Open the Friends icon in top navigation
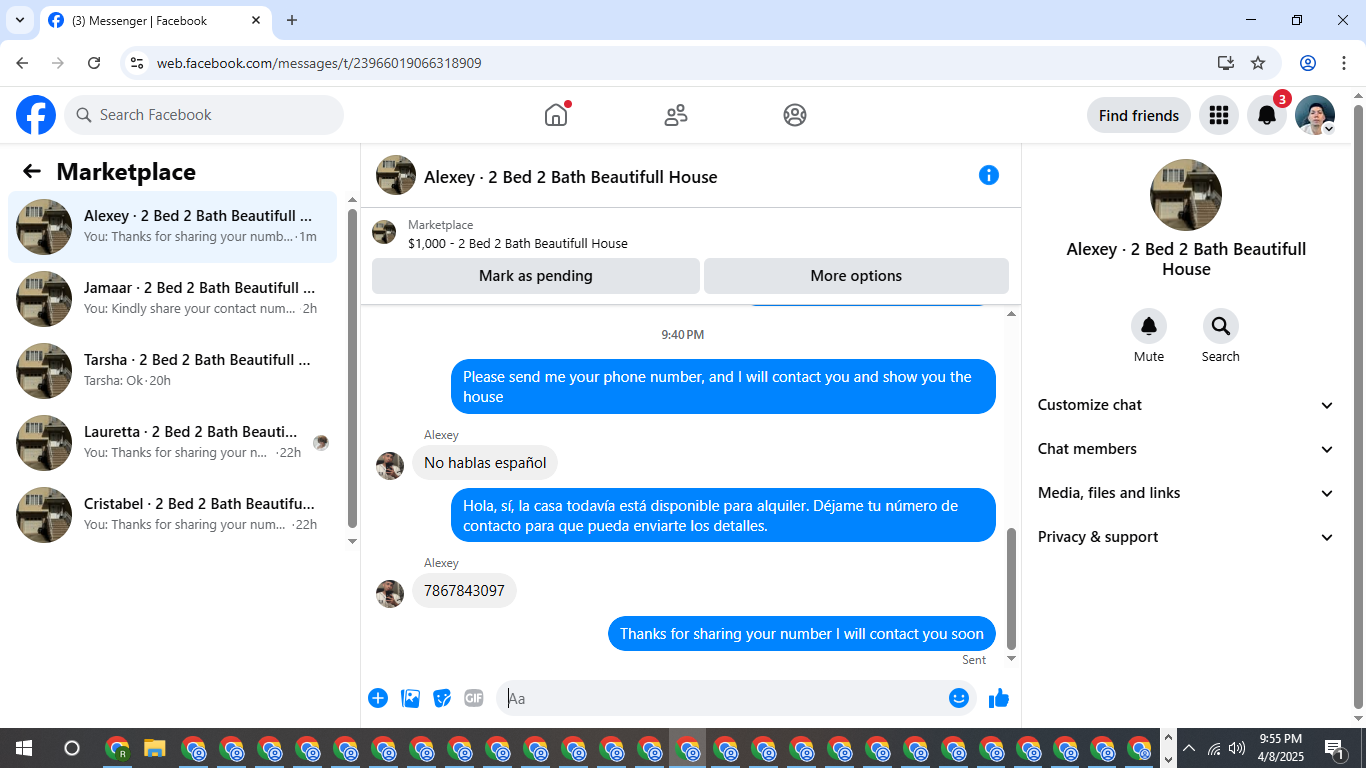Image resolution: width=1366 pixels, height=768 pixels. pyautogui.click(x=676, y=115)
